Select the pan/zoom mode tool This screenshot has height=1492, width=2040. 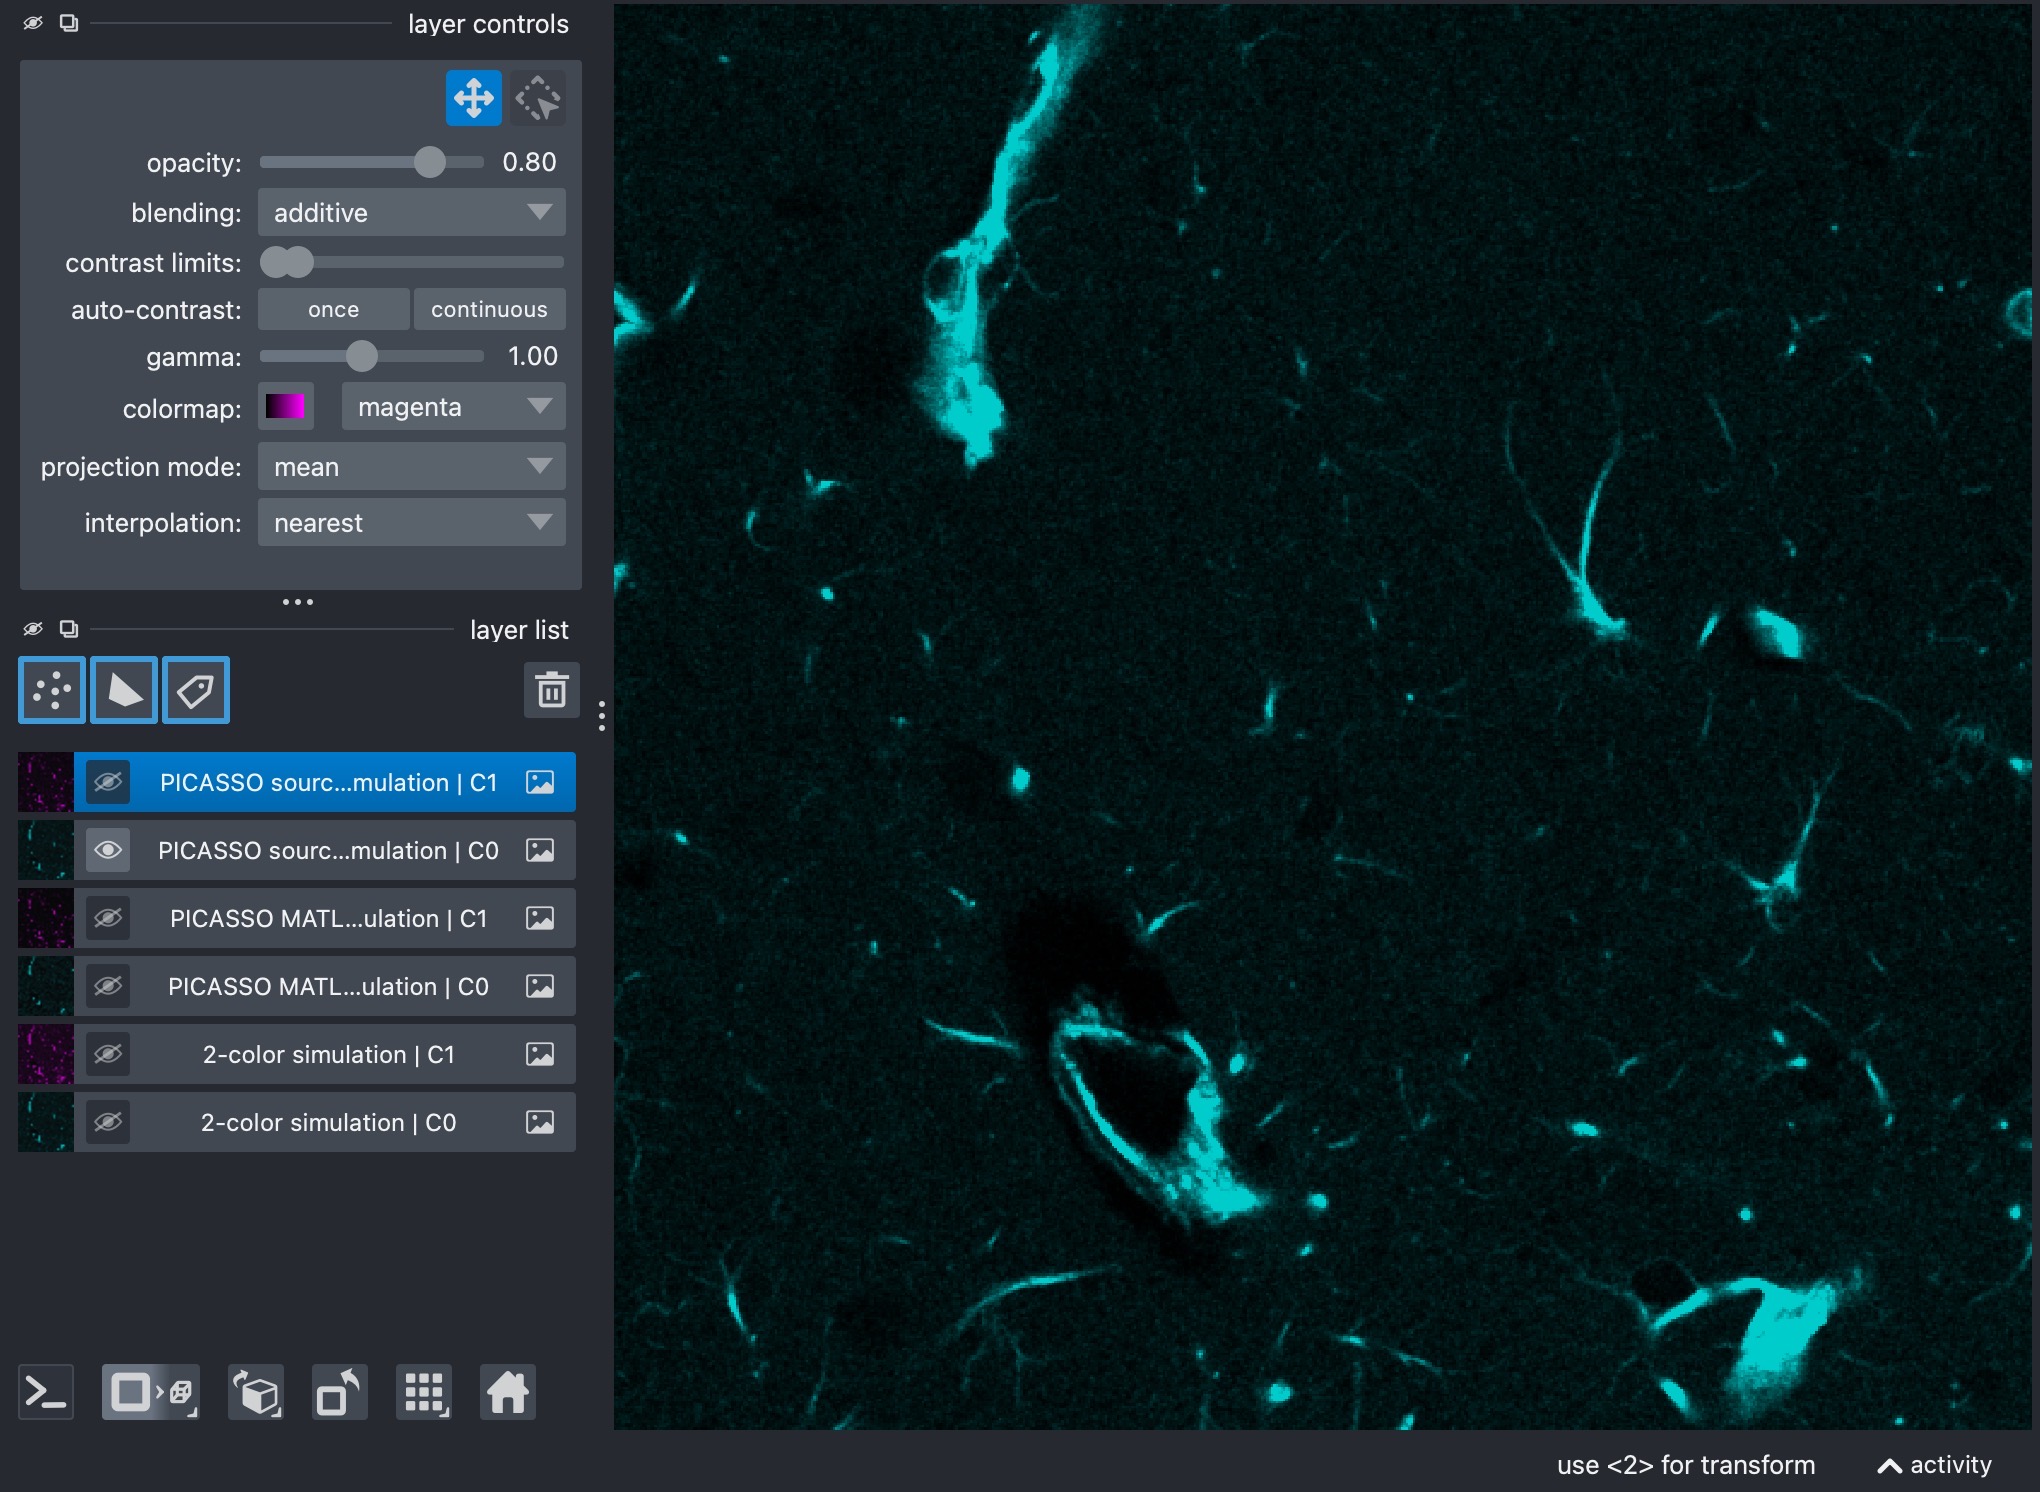click(474, 98)
